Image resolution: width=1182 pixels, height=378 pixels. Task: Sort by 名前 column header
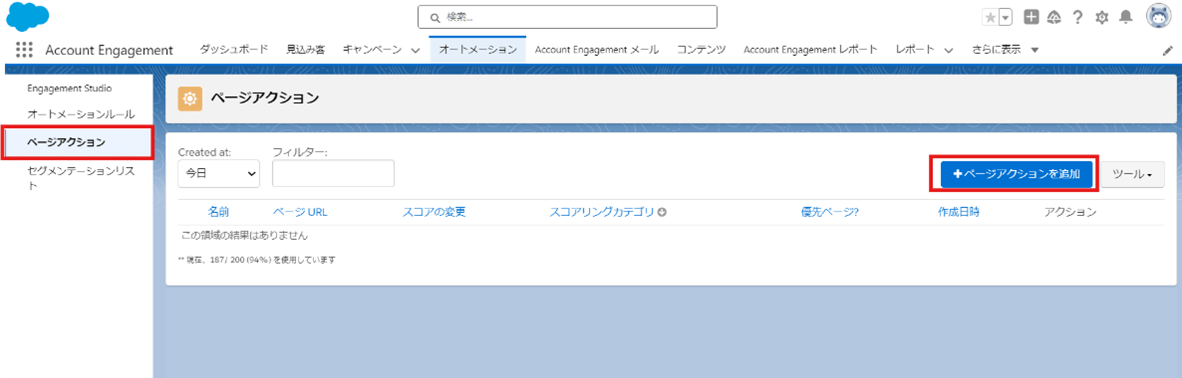coord(219,212)
